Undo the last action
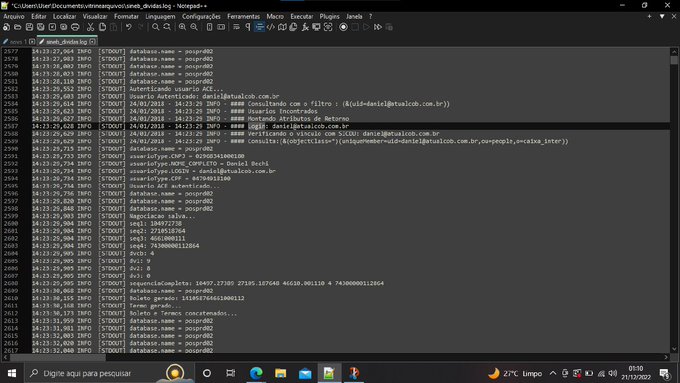The image size is (680, 383). point(129,27)
